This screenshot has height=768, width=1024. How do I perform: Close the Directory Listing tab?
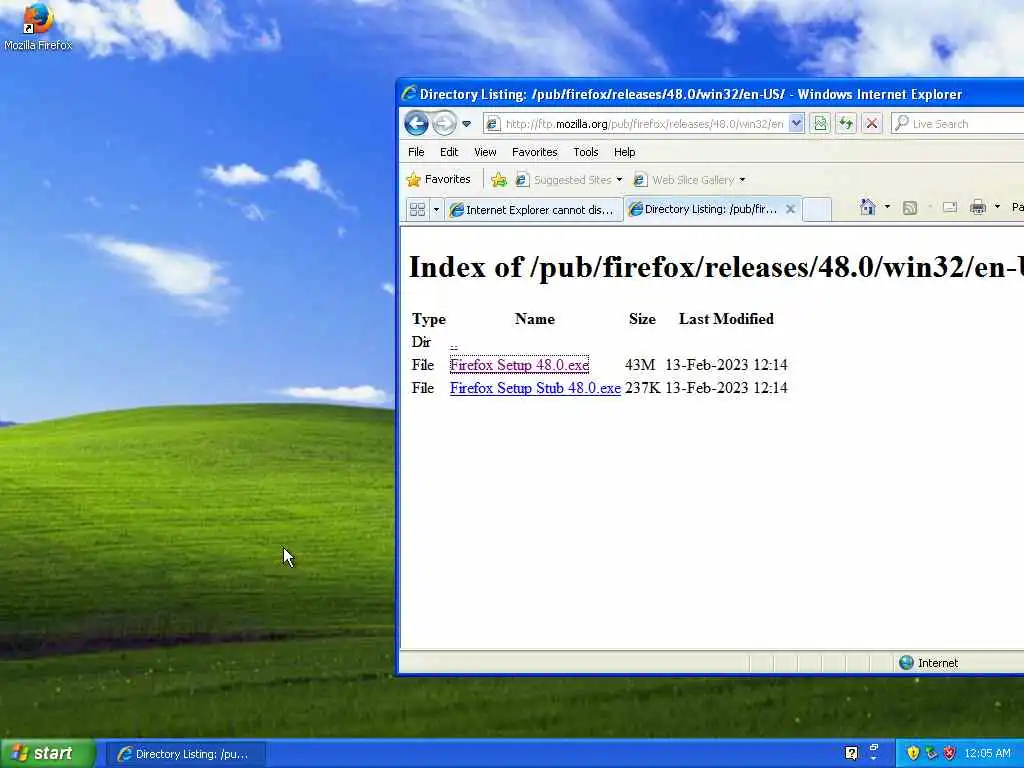click(x=790, y=209)
